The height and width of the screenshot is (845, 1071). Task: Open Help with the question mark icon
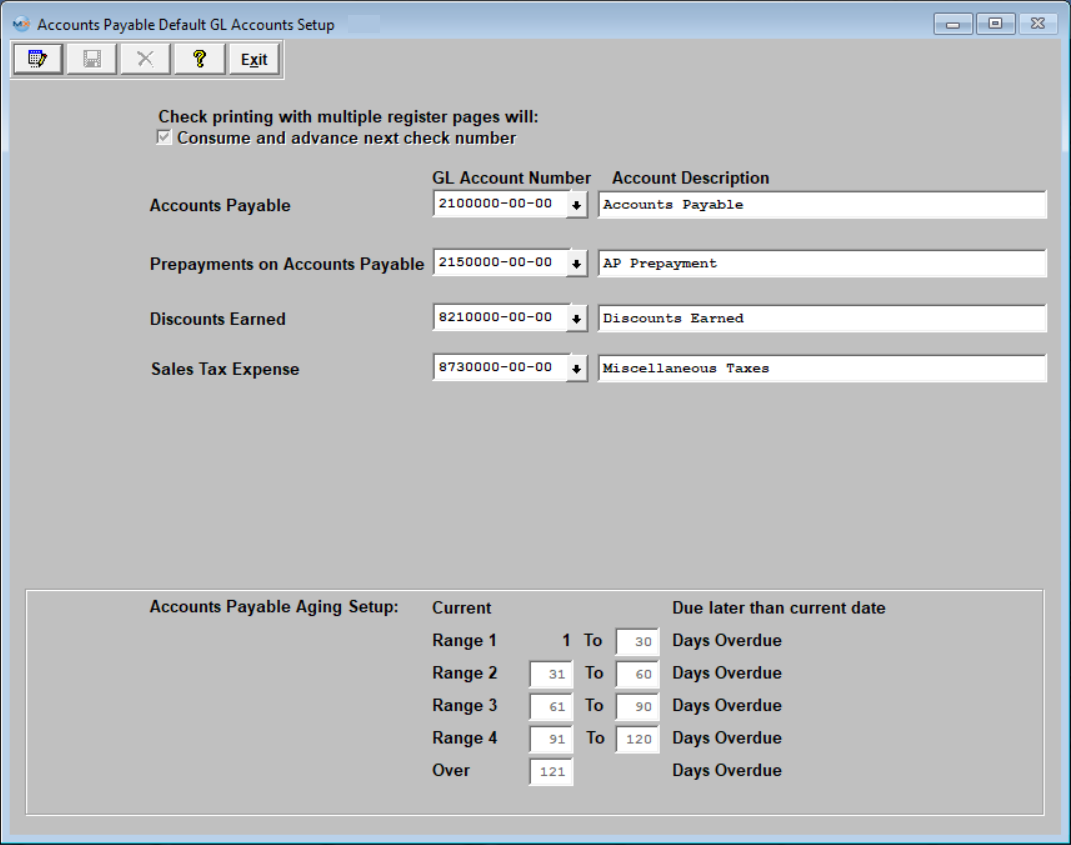pyautogui.click(x=199, y=59)
